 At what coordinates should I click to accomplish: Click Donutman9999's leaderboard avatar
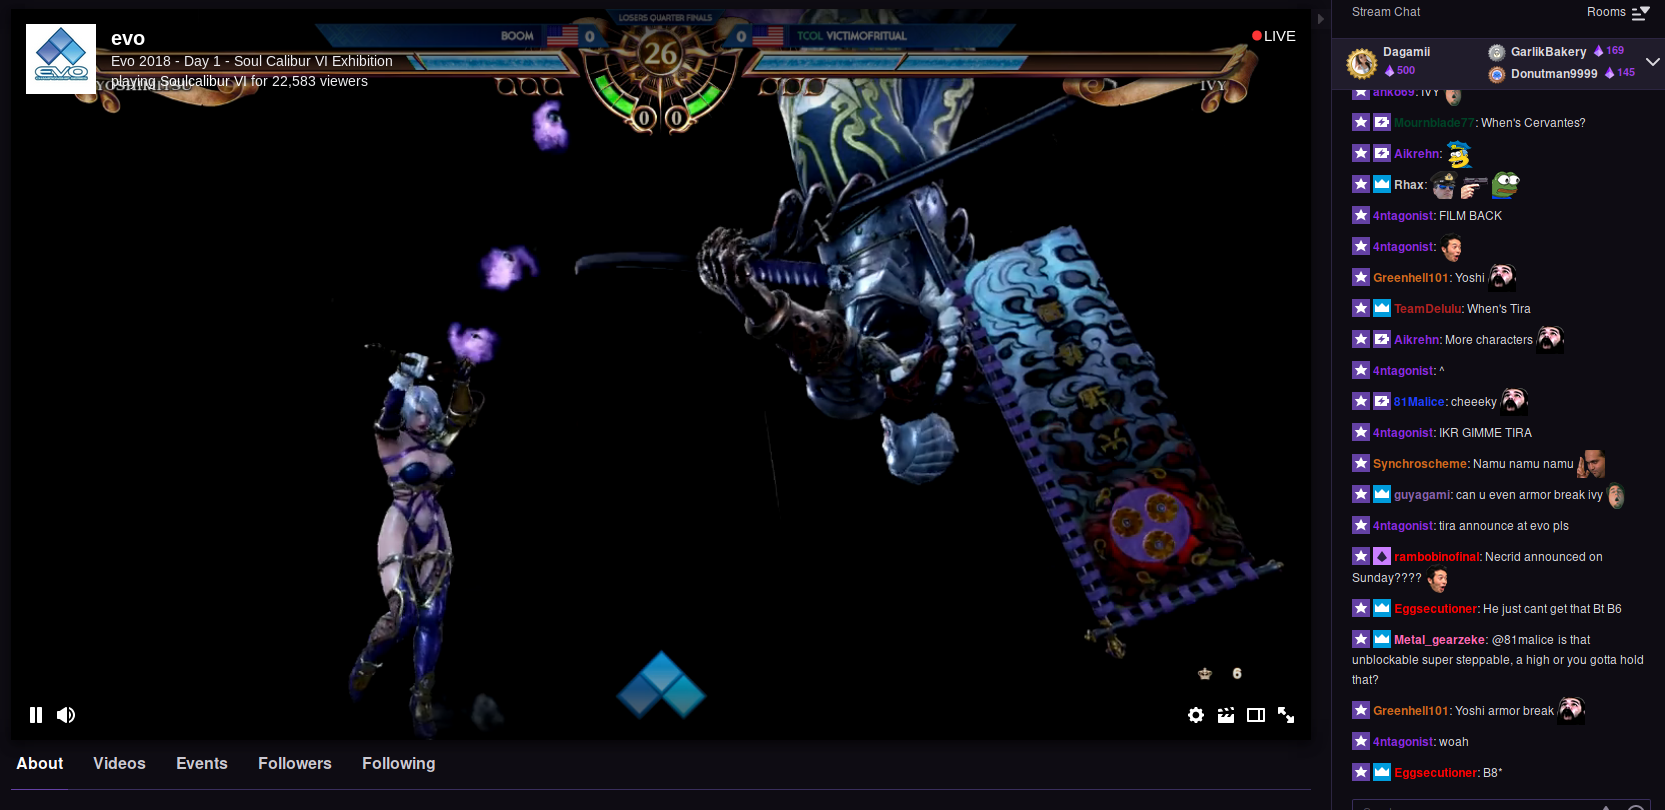pyautogui.click(x=1497, y=74)
